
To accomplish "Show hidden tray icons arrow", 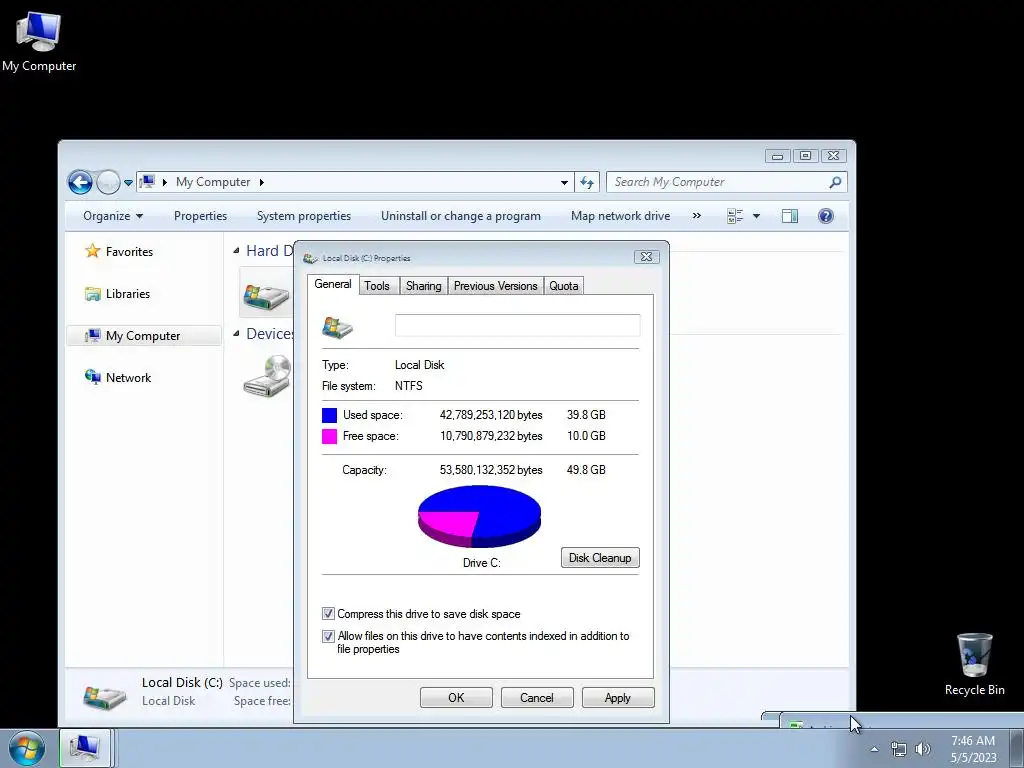I will pos(874,749).
